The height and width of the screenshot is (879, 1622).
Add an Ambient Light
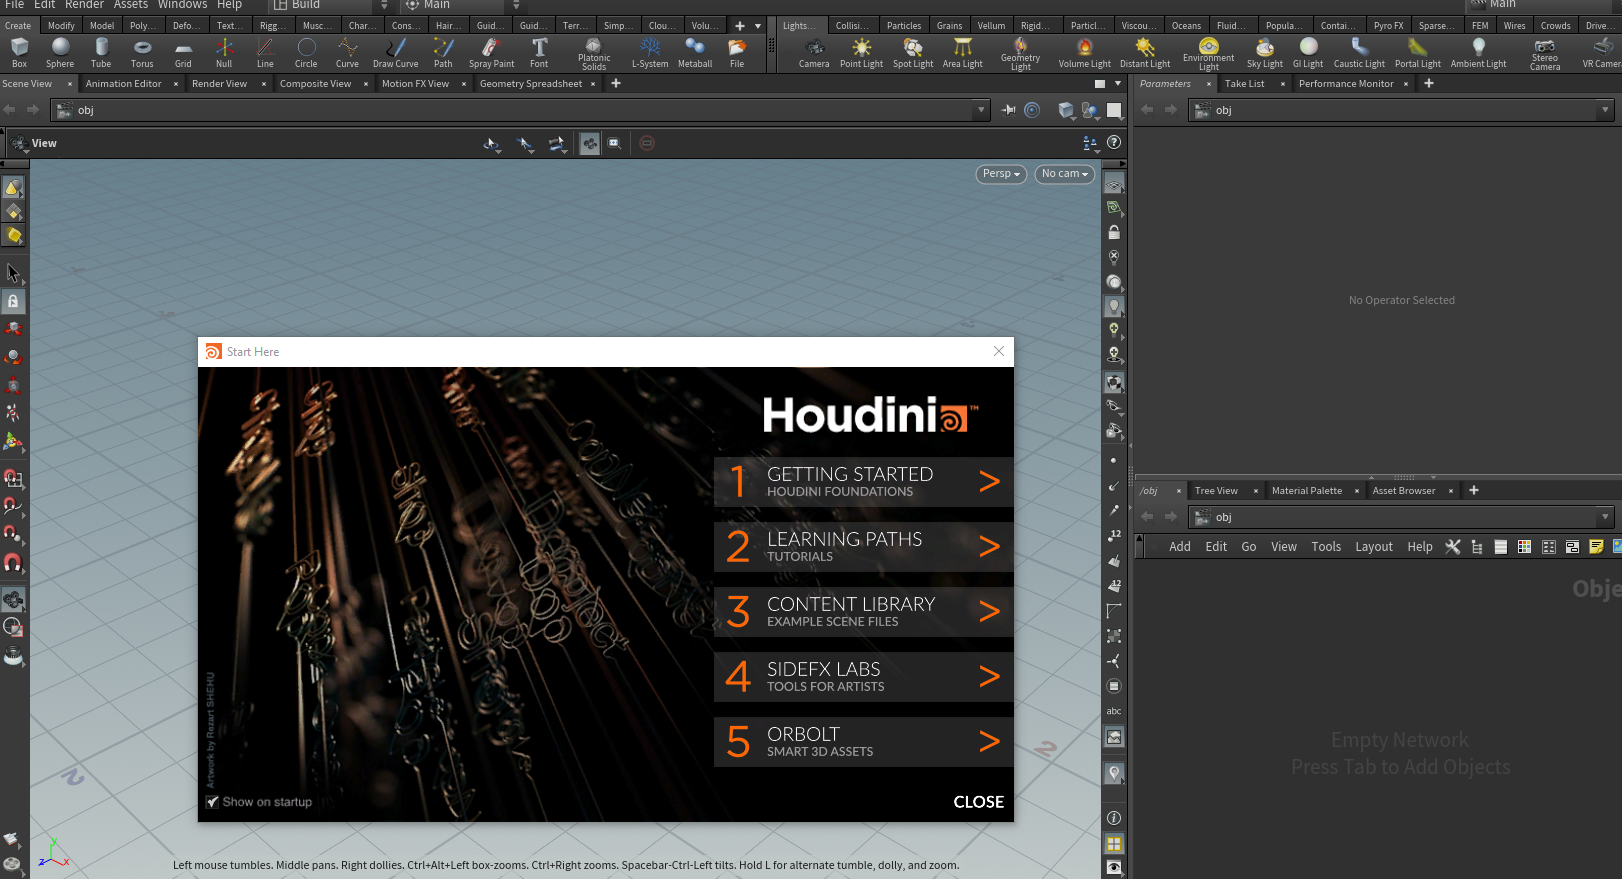click(1478, 53)
